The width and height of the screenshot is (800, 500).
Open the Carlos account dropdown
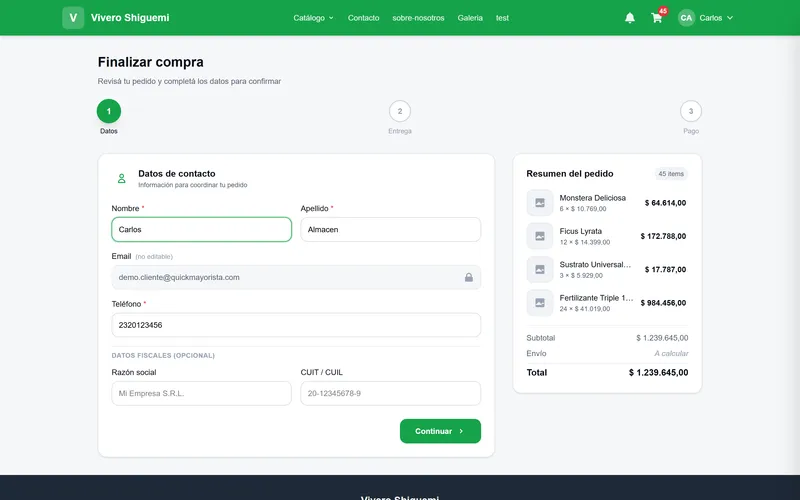coord(716,18)
